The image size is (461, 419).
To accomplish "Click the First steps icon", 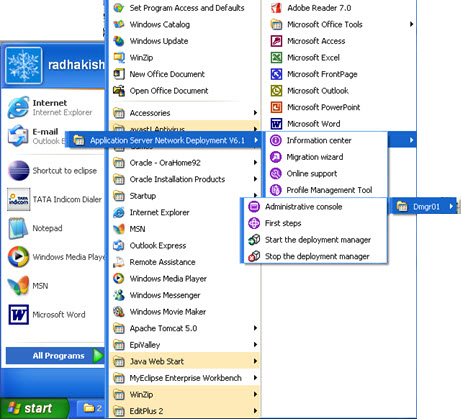I will [x=254, y=223].
